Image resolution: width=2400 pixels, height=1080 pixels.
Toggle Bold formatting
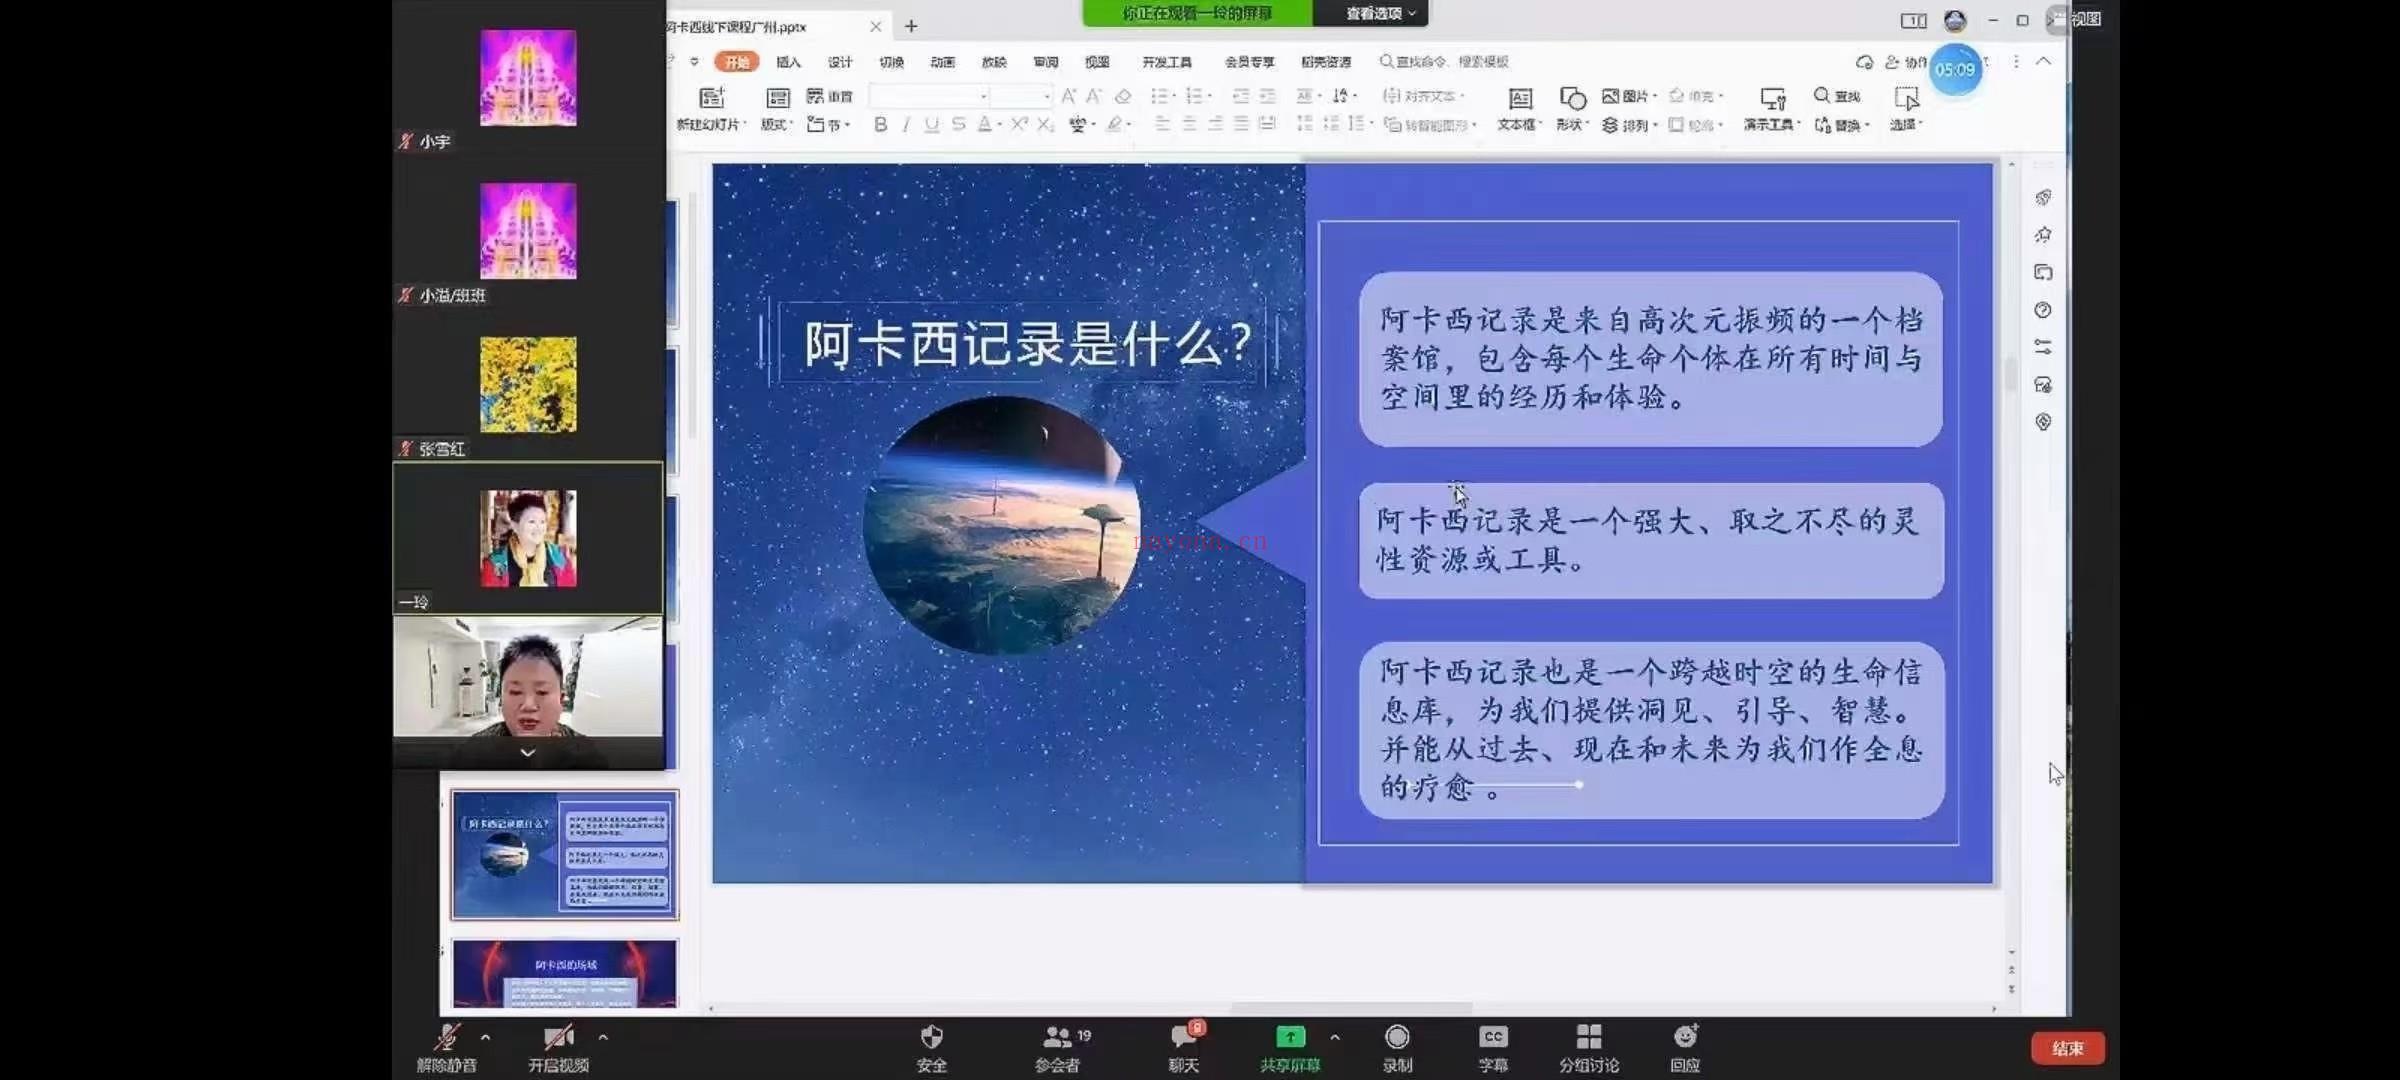880,124
